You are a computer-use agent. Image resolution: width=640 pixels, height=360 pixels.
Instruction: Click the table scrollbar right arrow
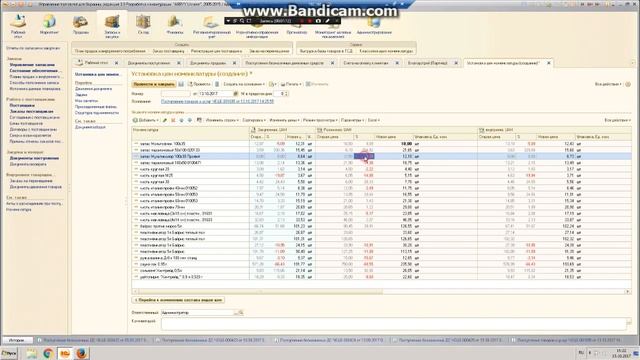coord(628,291)
